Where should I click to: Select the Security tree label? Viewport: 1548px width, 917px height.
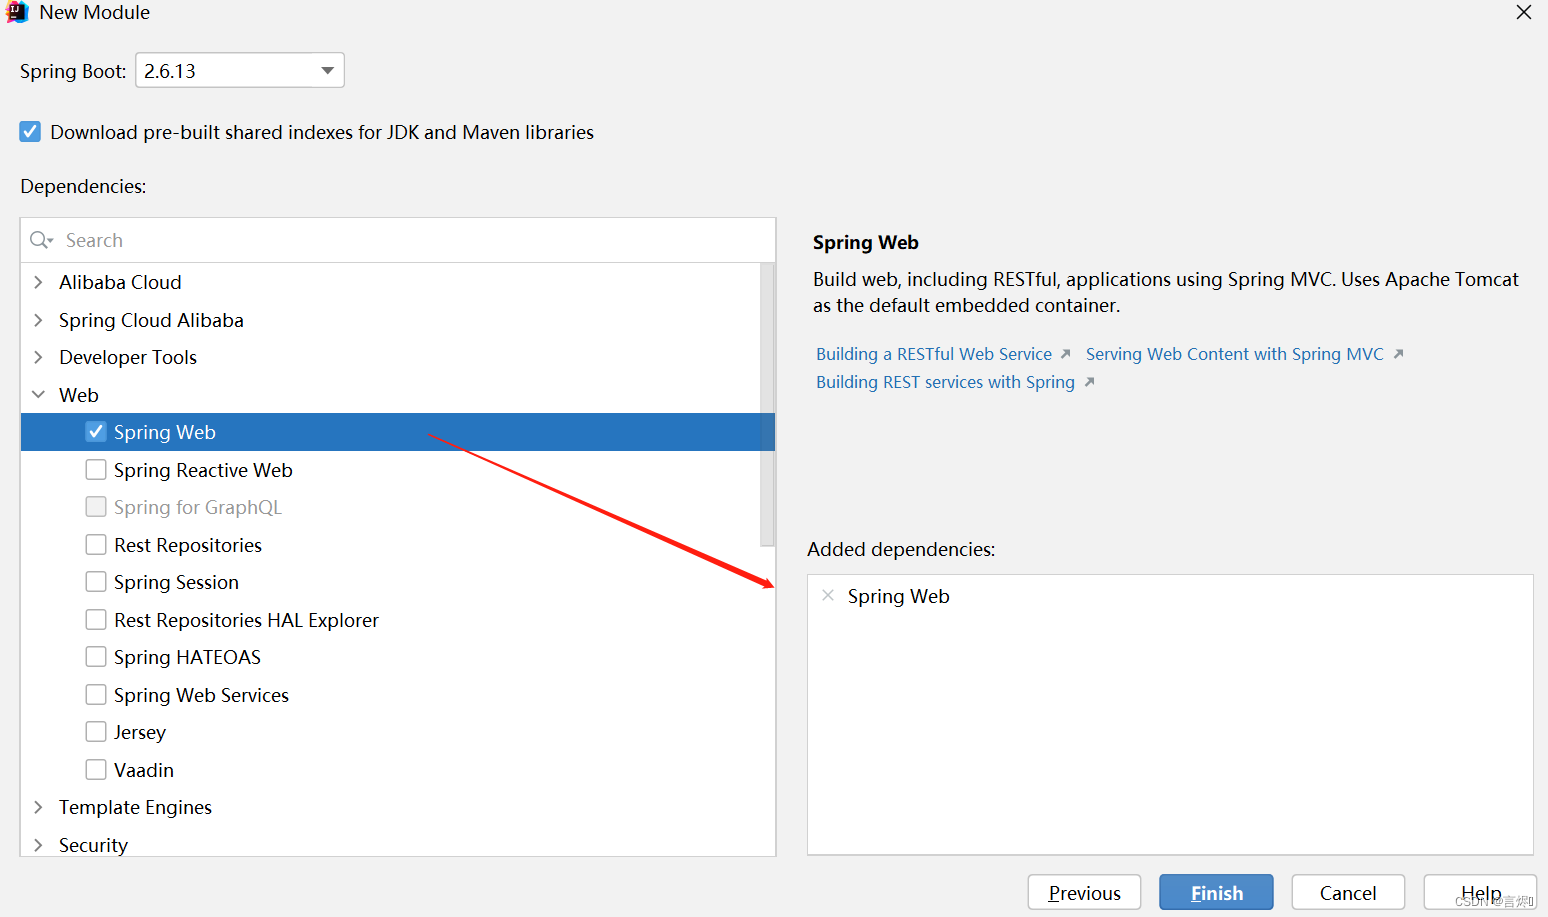93,845
